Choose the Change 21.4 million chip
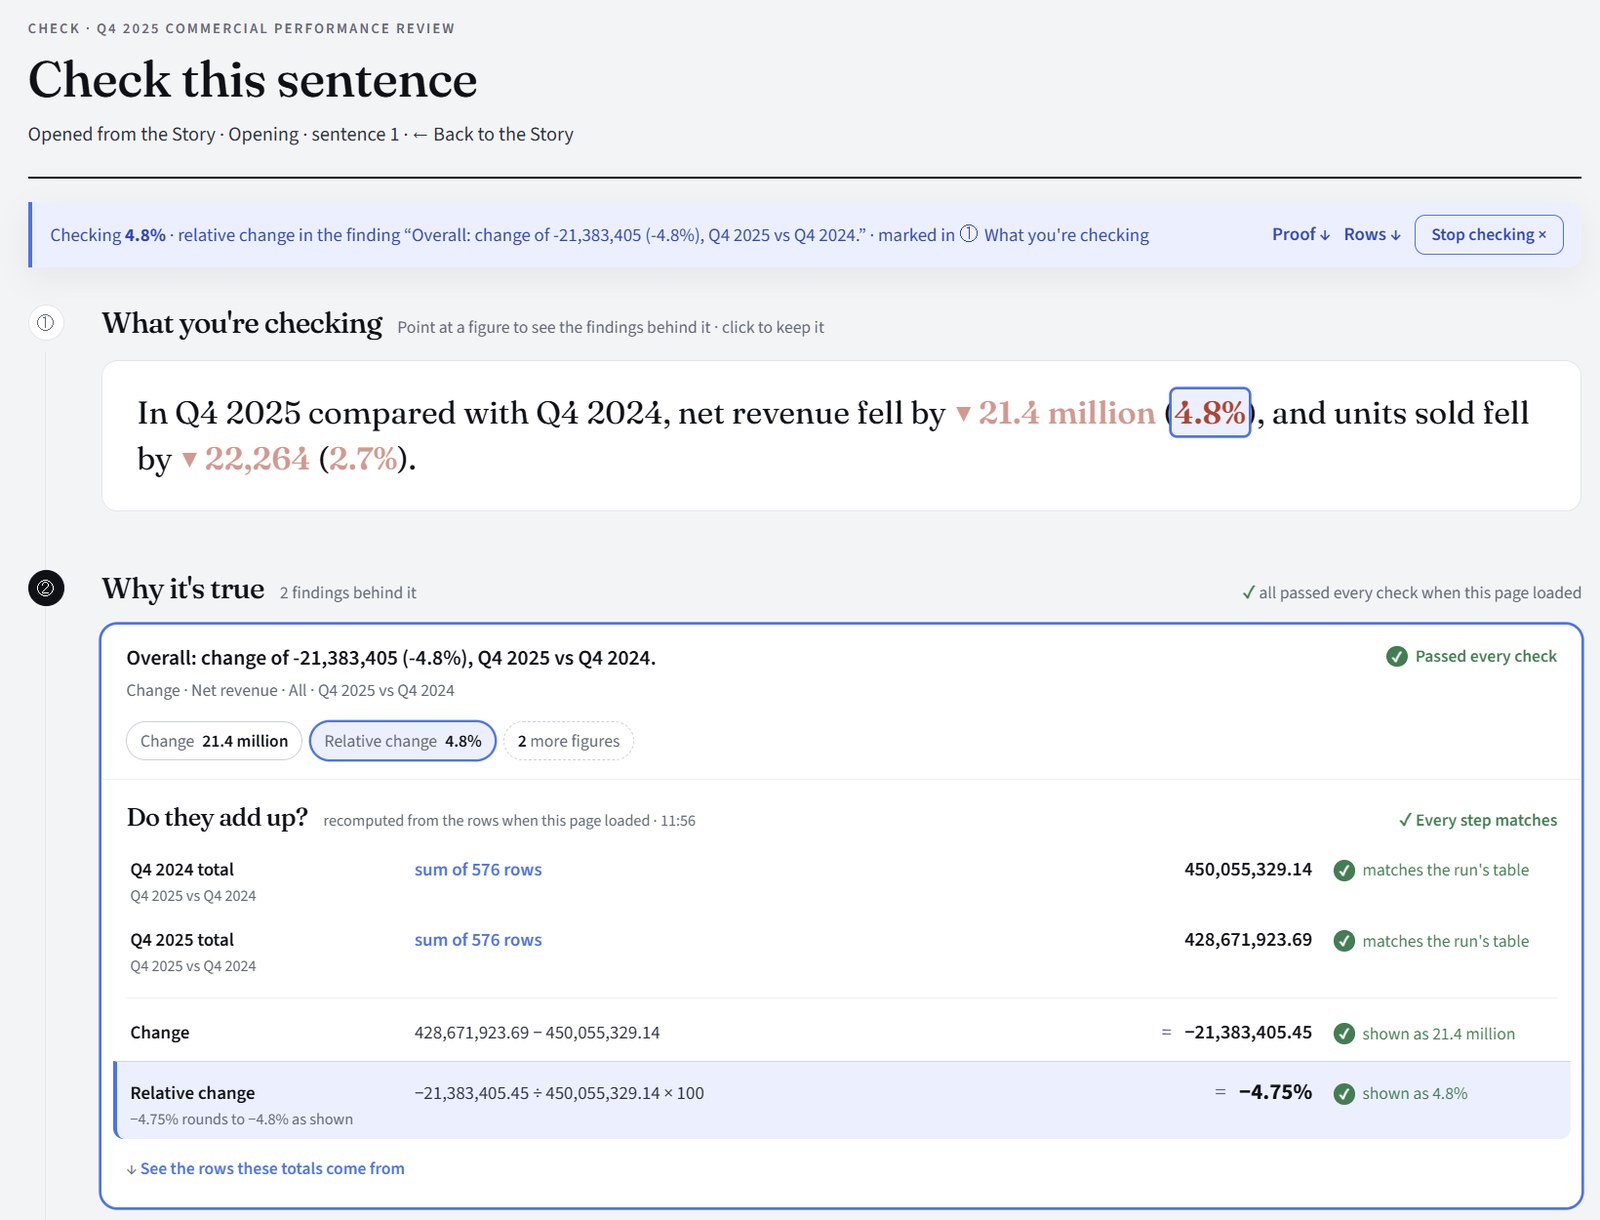The width and height of the screenshot is (1600, 1220). 214,741
